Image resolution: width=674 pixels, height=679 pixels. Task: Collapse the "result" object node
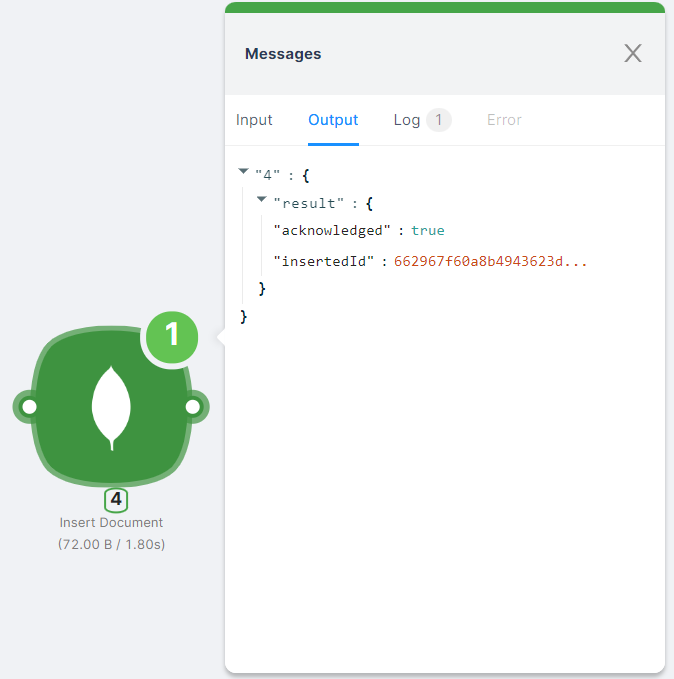(262, 200)
